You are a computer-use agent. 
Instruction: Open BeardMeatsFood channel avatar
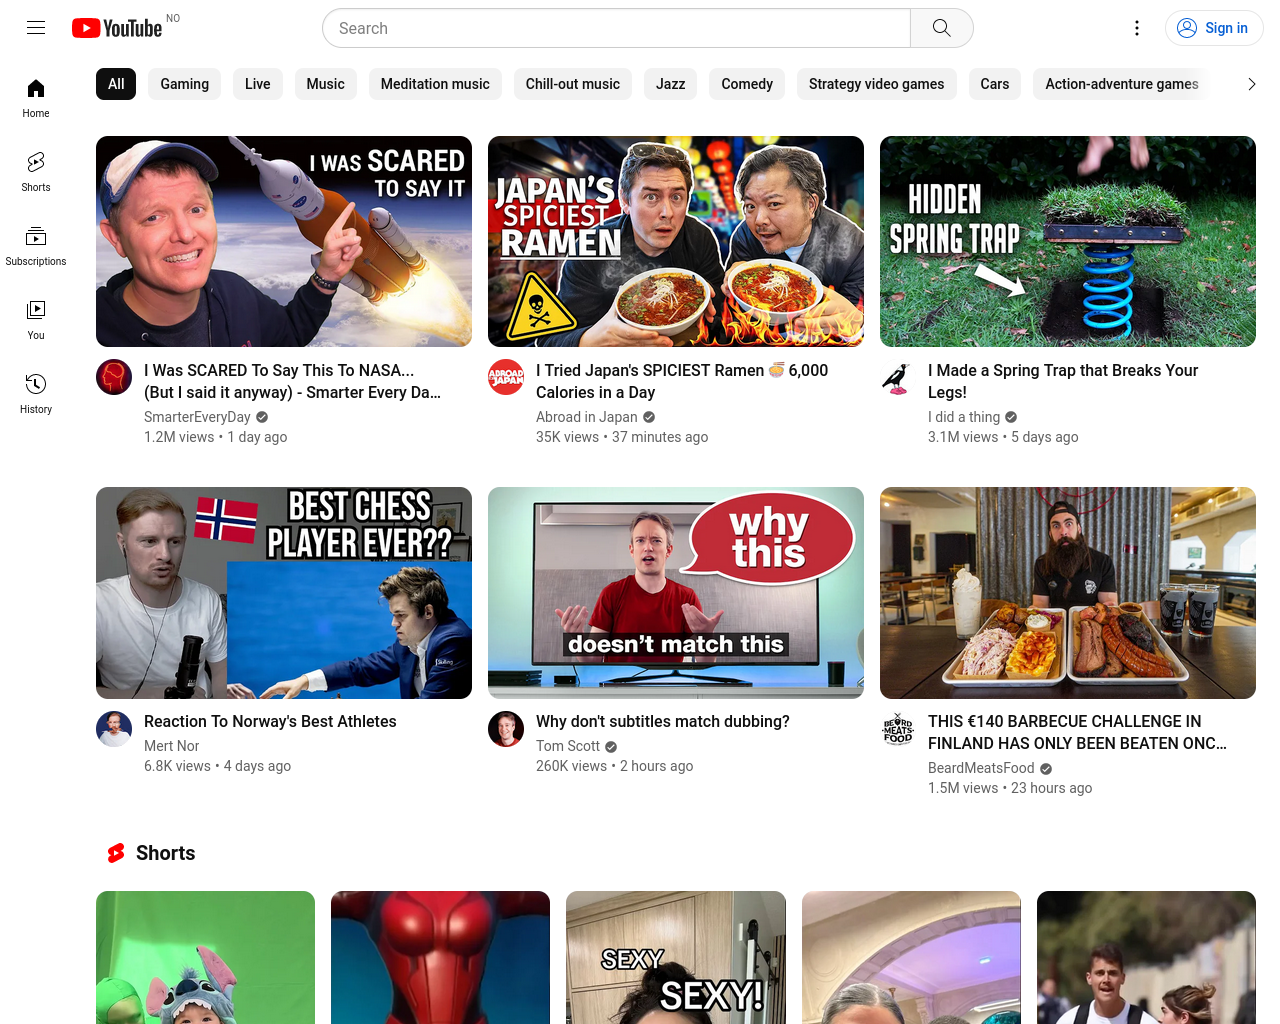point(898,728)
